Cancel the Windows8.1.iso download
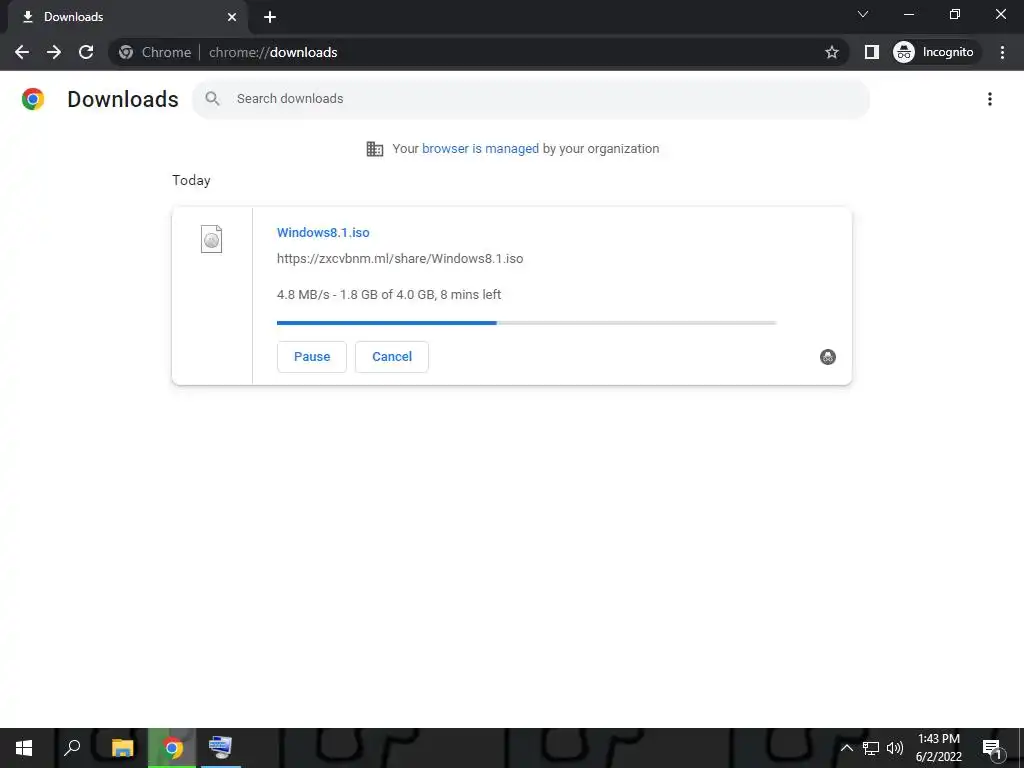 coord(392,357)
